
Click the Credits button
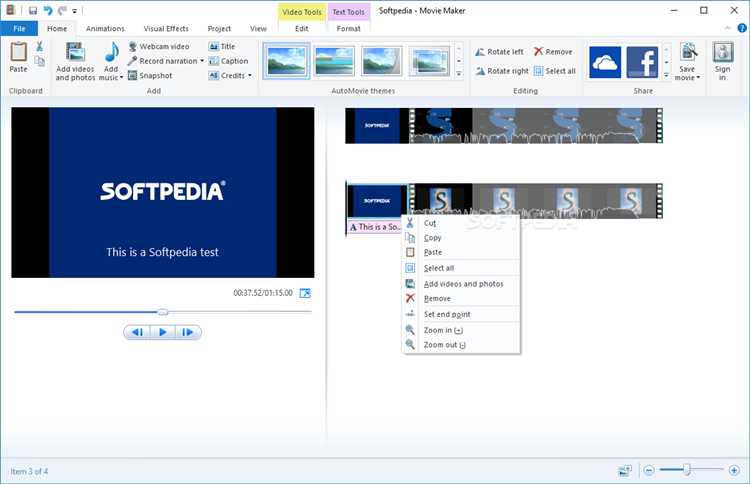point(227,76)
